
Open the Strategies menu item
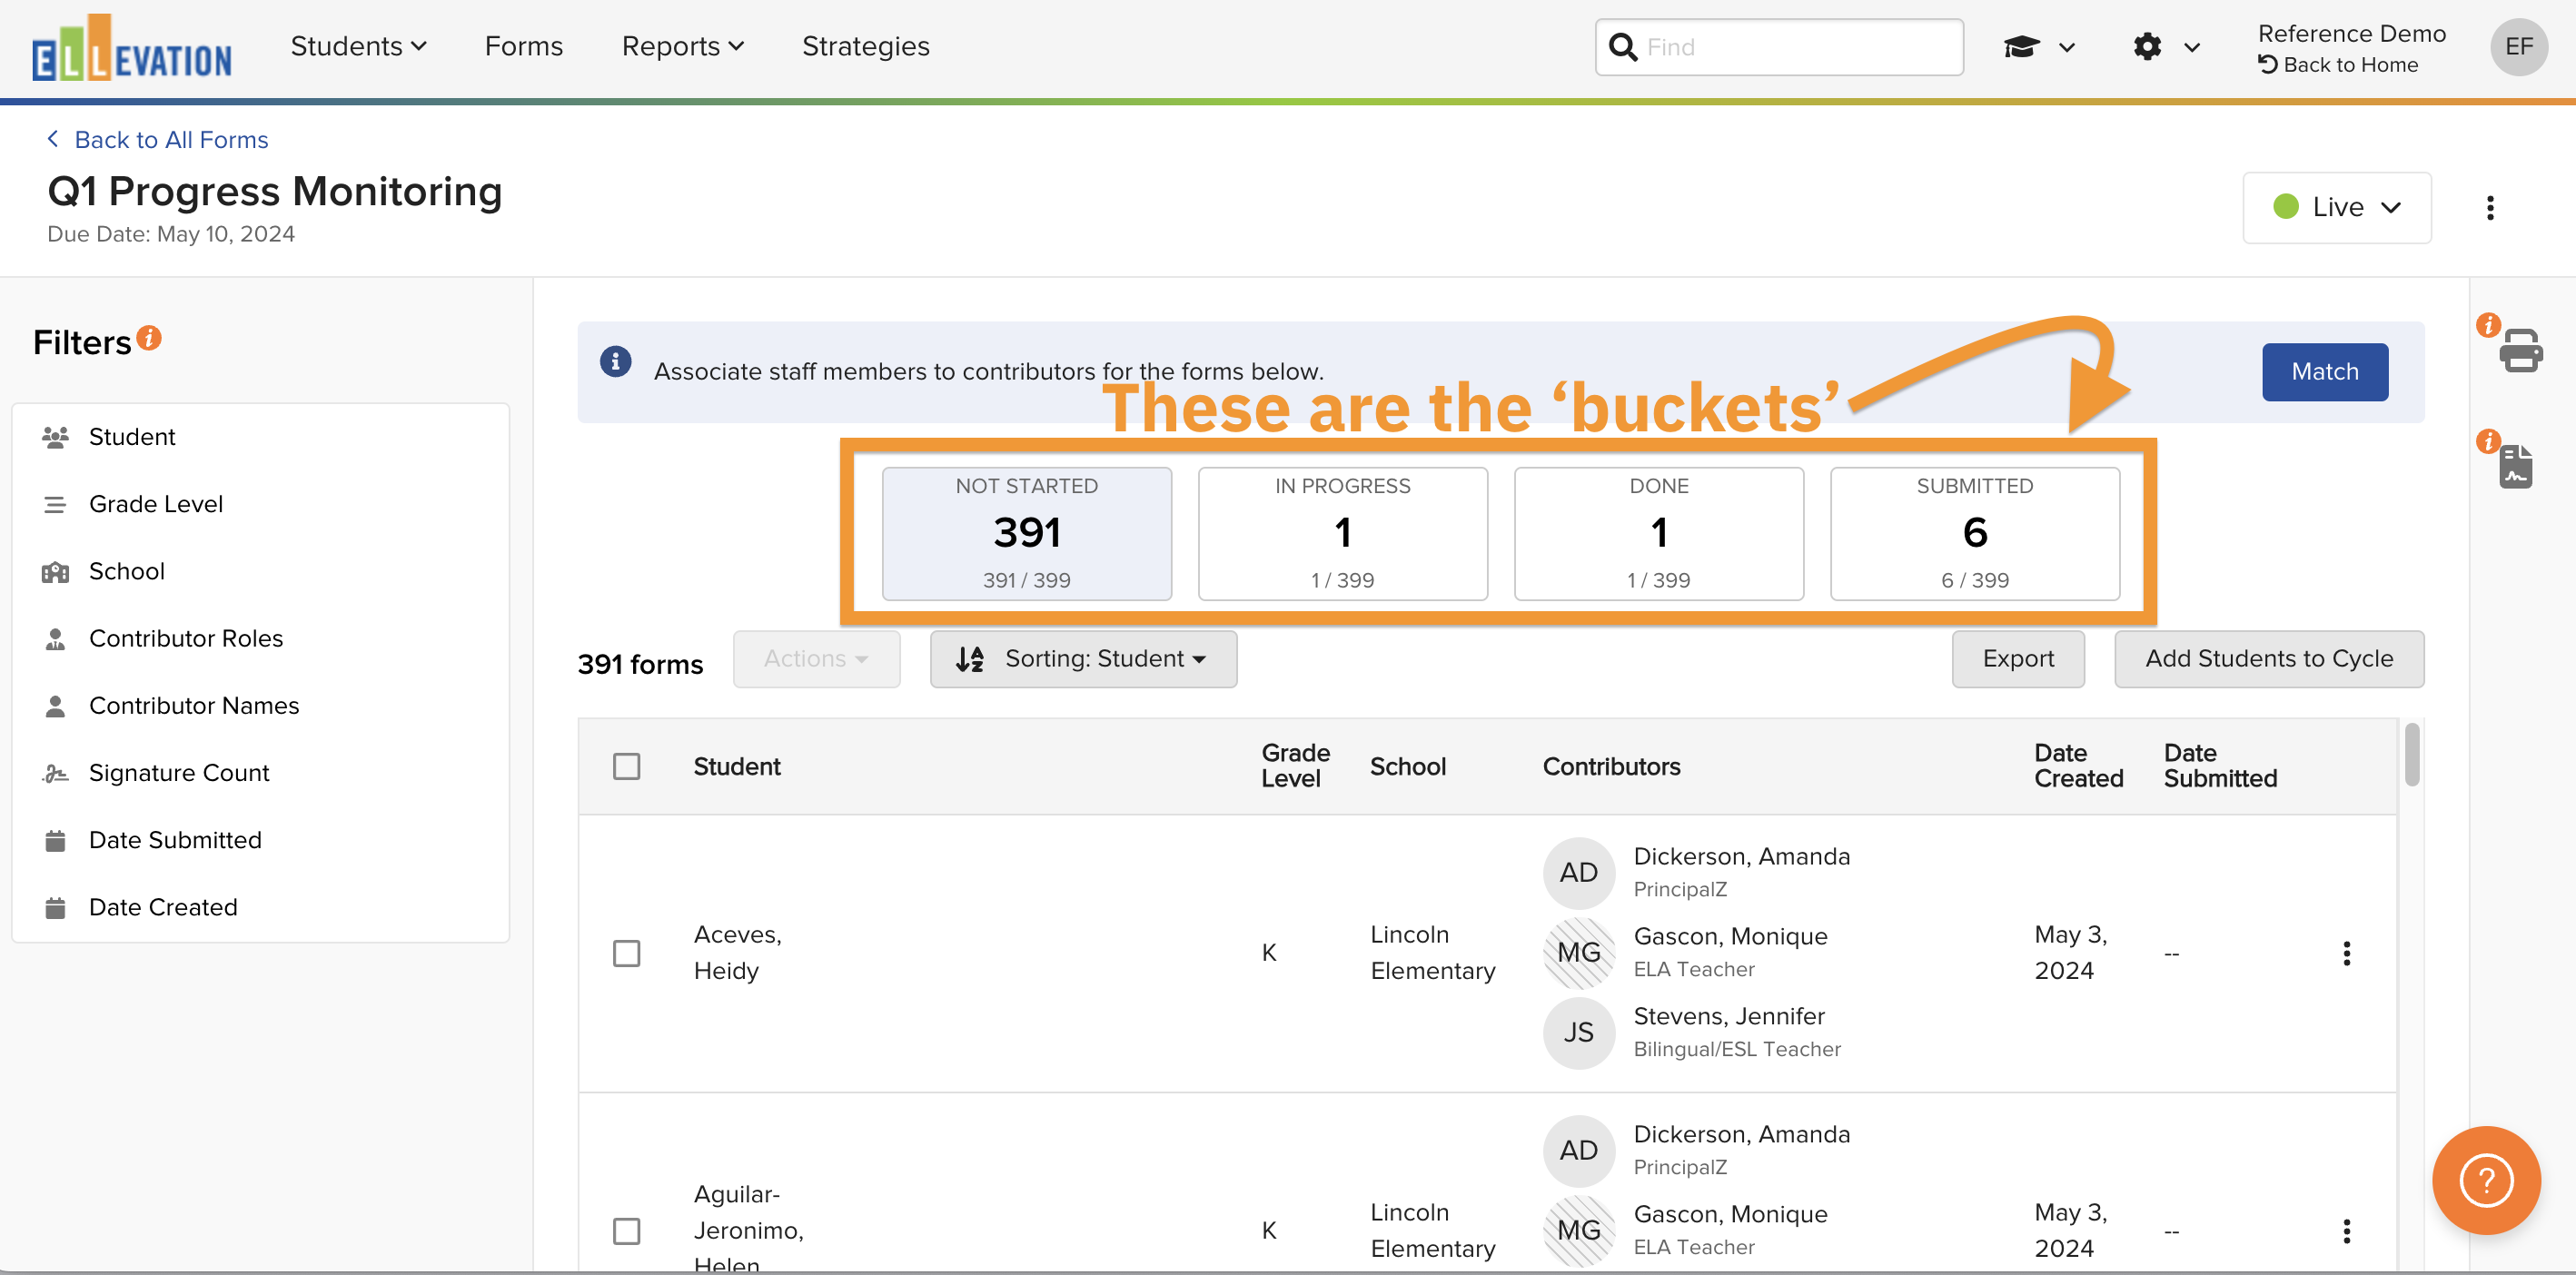tap(865, 46)
